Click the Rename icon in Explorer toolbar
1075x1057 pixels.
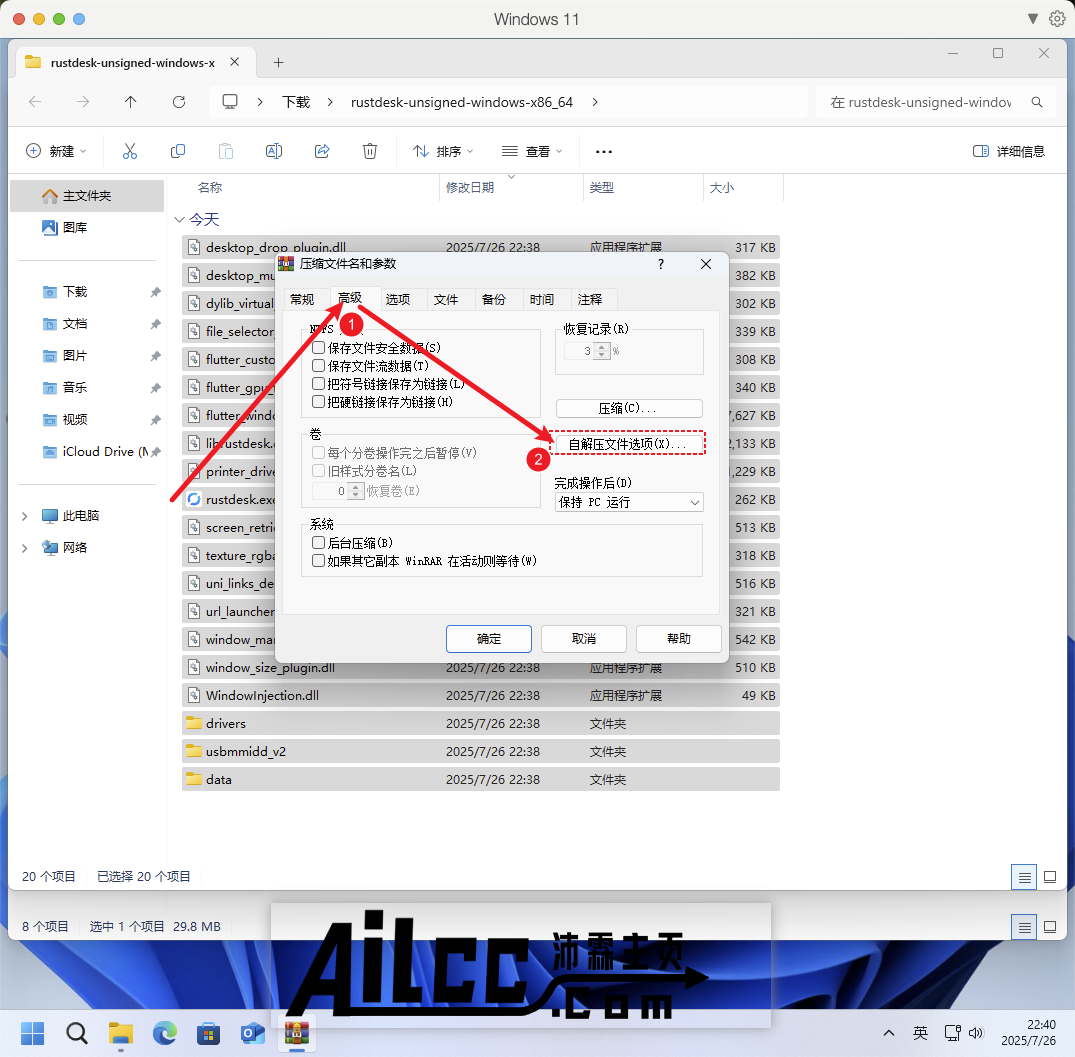point(274,151)
